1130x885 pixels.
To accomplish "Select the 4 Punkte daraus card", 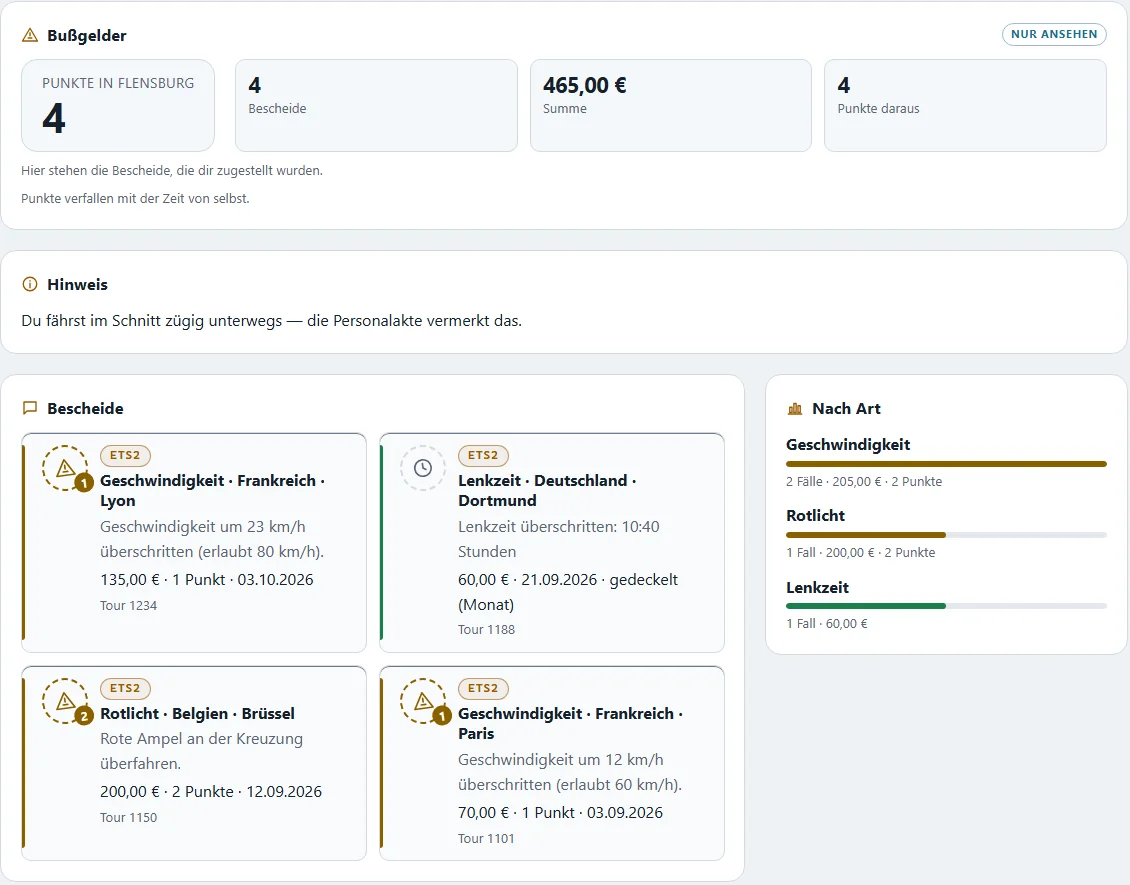I will pyautogui.click(x=965, y=105).
